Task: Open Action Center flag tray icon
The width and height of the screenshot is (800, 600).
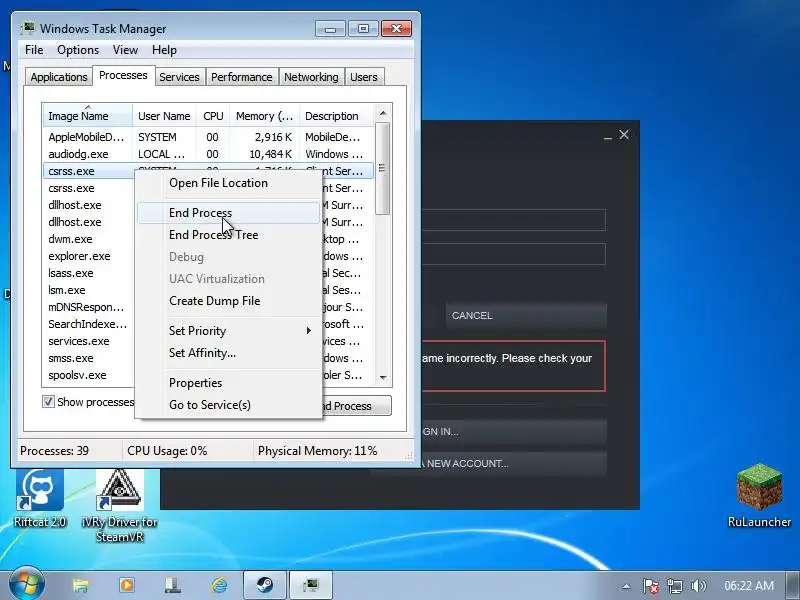Action: pos(650,586)
